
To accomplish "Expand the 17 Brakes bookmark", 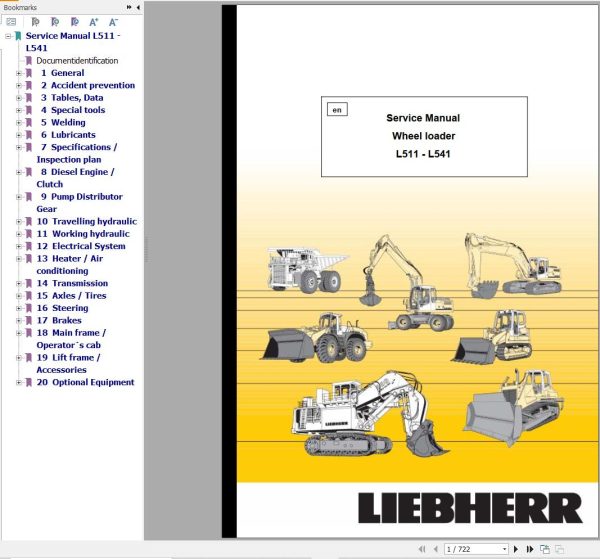I will (x=18, y=321).
